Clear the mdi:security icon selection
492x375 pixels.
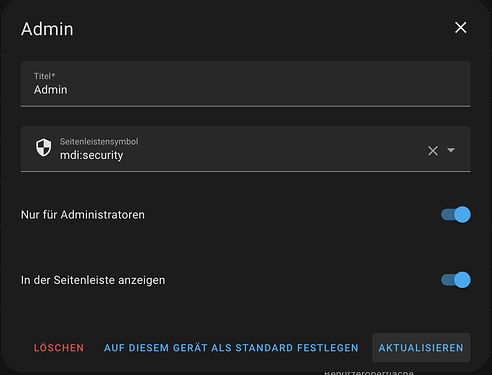(x=433, y=151)
